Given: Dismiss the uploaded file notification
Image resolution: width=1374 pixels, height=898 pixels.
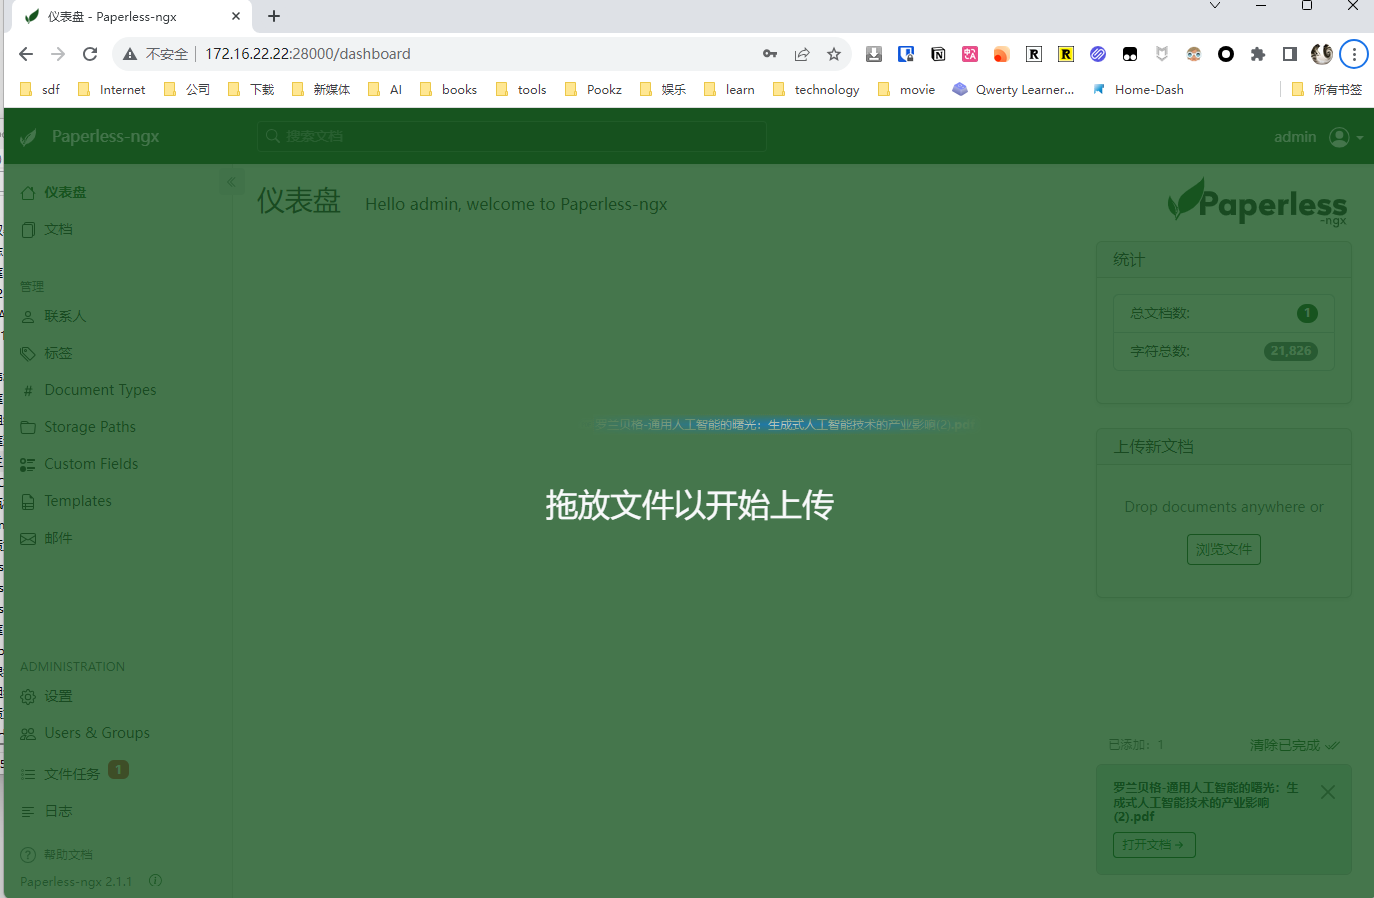Looking at the screenshot, I should [1328, 792].
